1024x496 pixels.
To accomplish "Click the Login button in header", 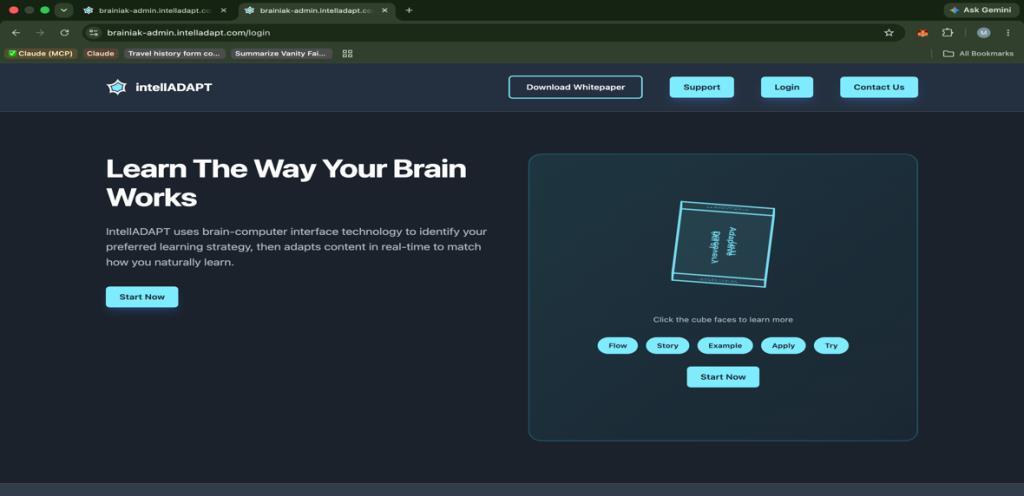I will tap(787, 87).
